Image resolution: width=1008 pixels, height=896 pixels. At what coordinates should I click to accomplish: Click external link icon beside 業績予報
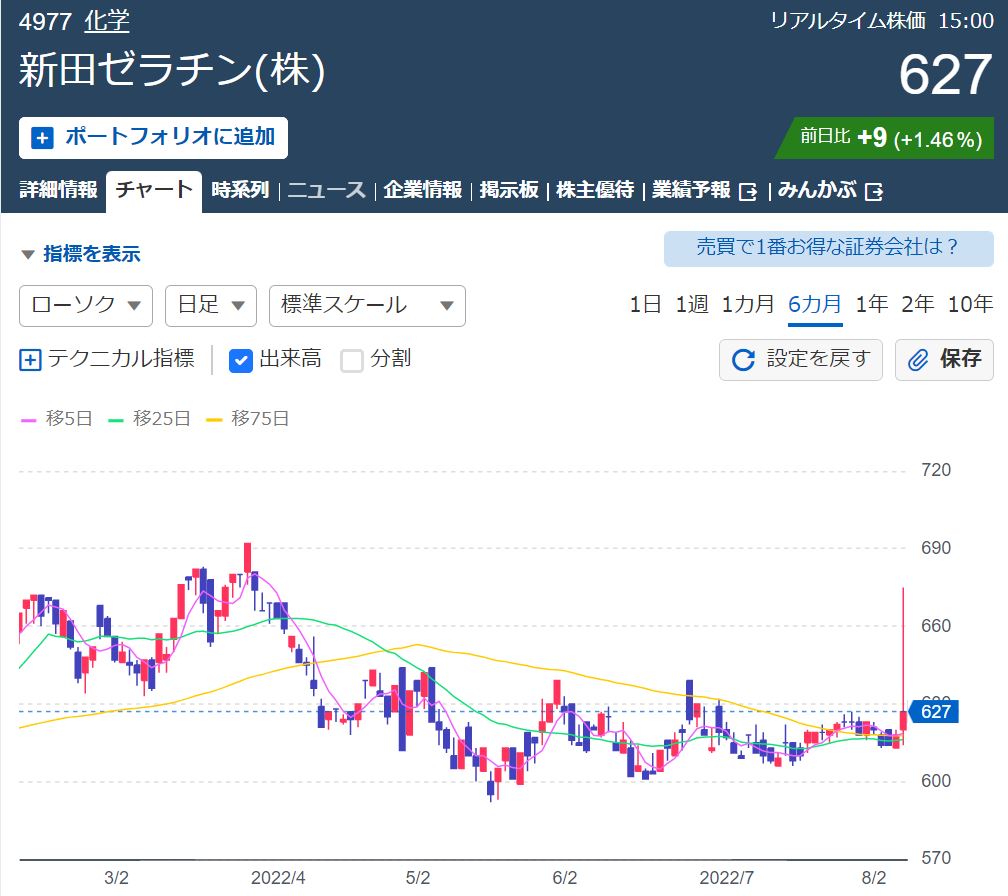point(748,192)
